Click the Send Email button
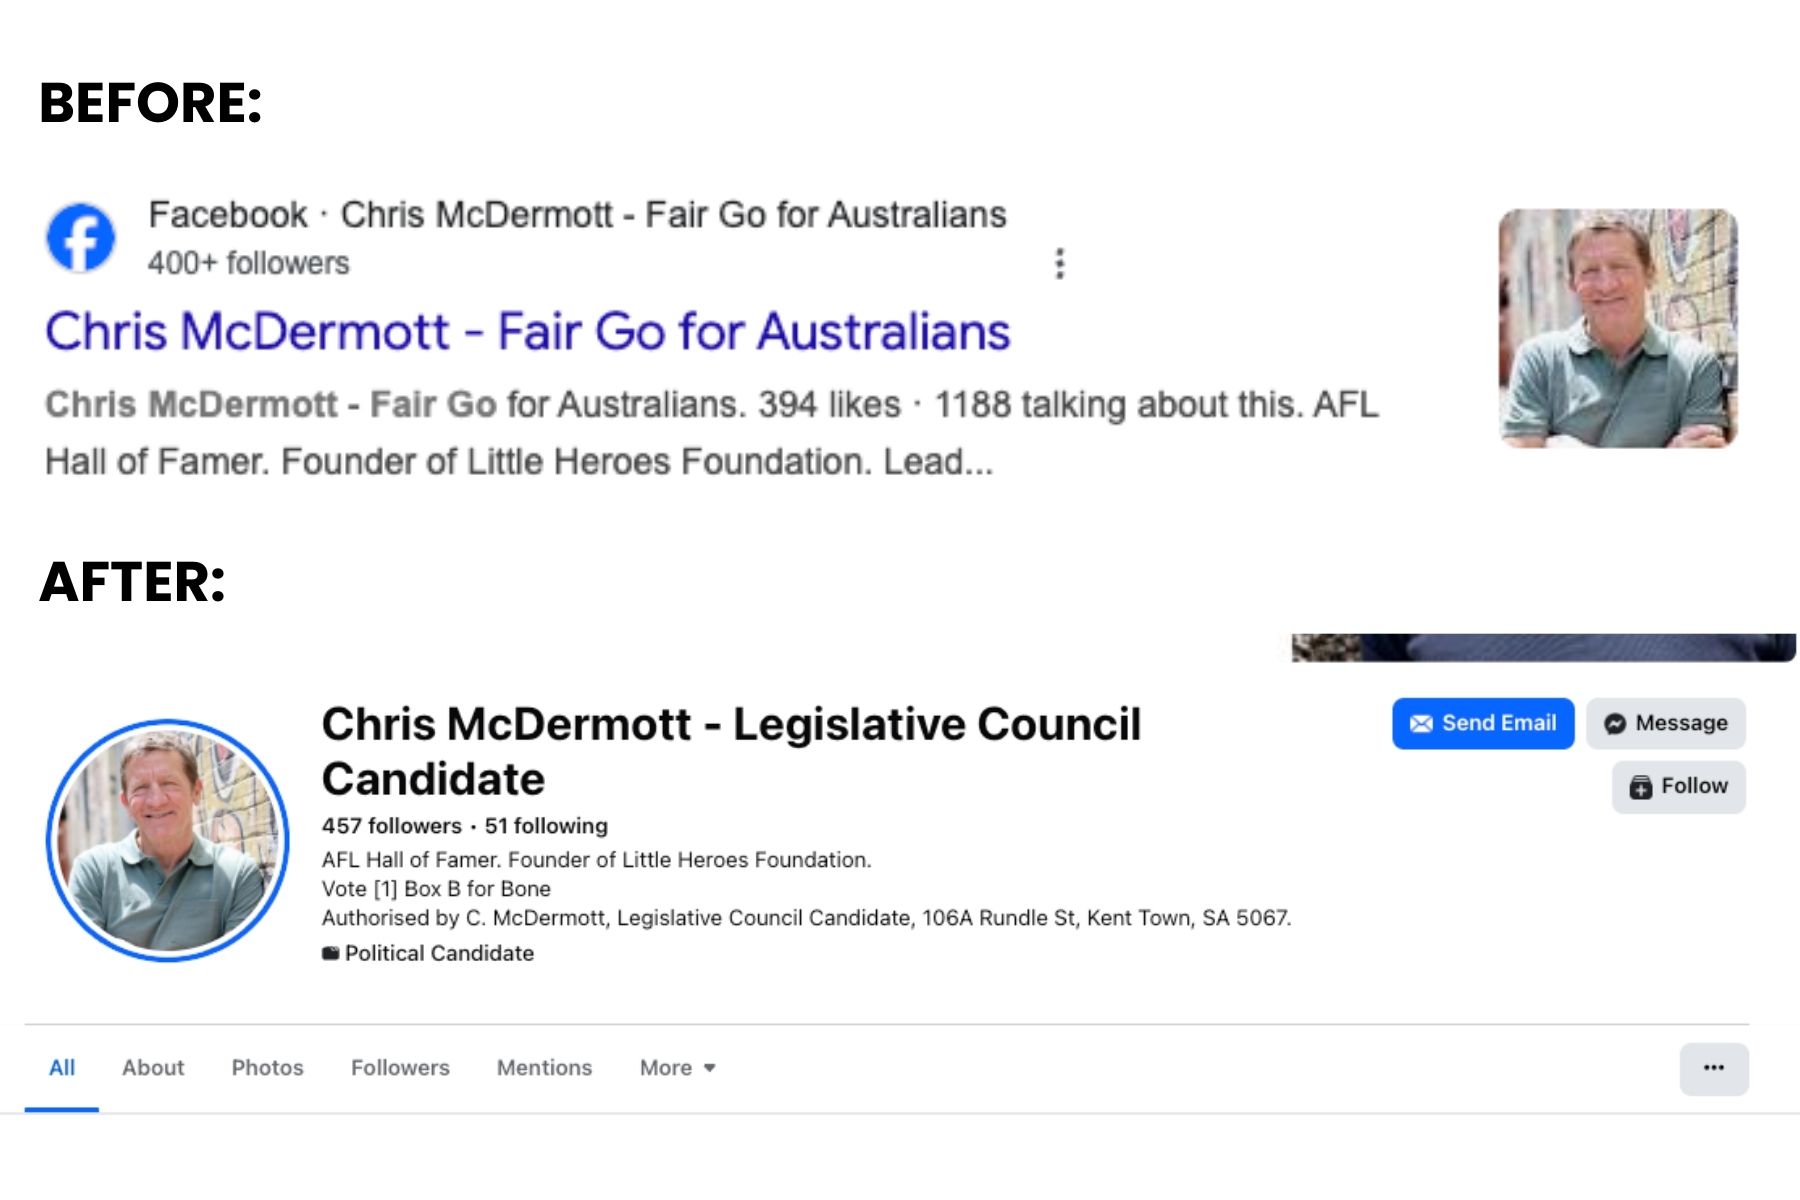The width and height of the screenshot is (1800, 1200). tap(1483, 723)
